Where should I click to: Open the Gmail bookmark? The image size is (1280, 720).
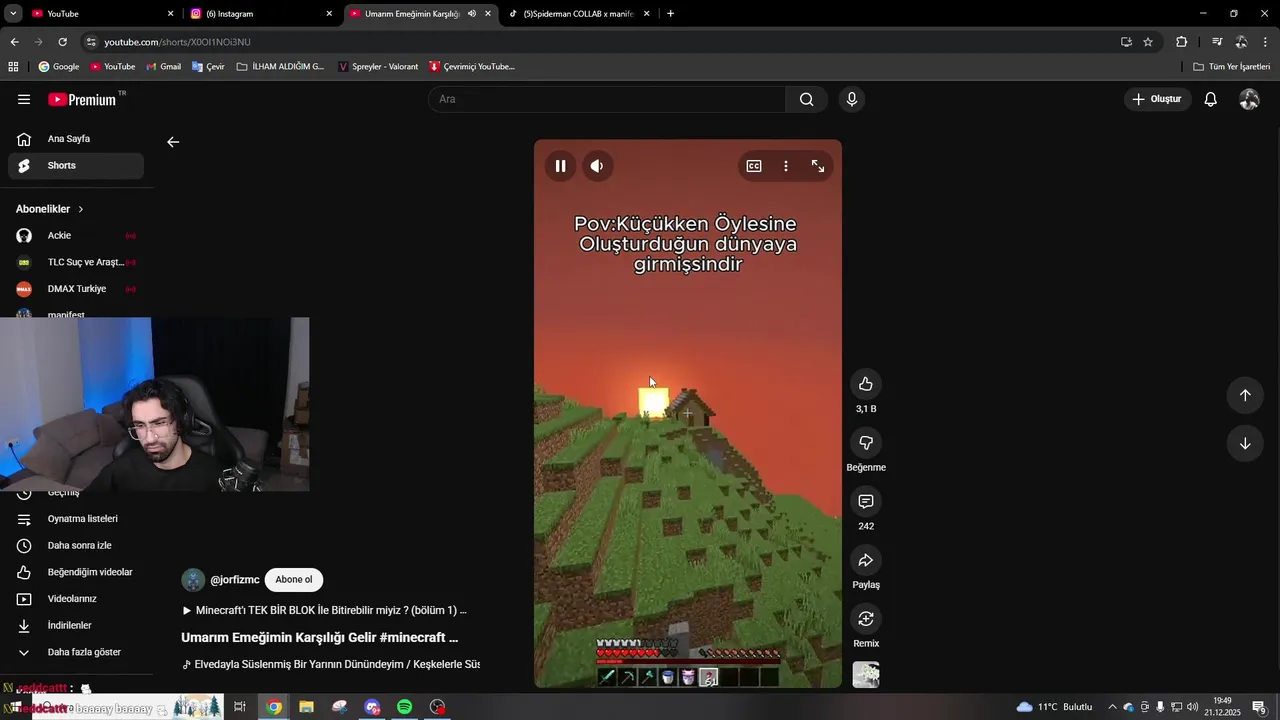164,67
